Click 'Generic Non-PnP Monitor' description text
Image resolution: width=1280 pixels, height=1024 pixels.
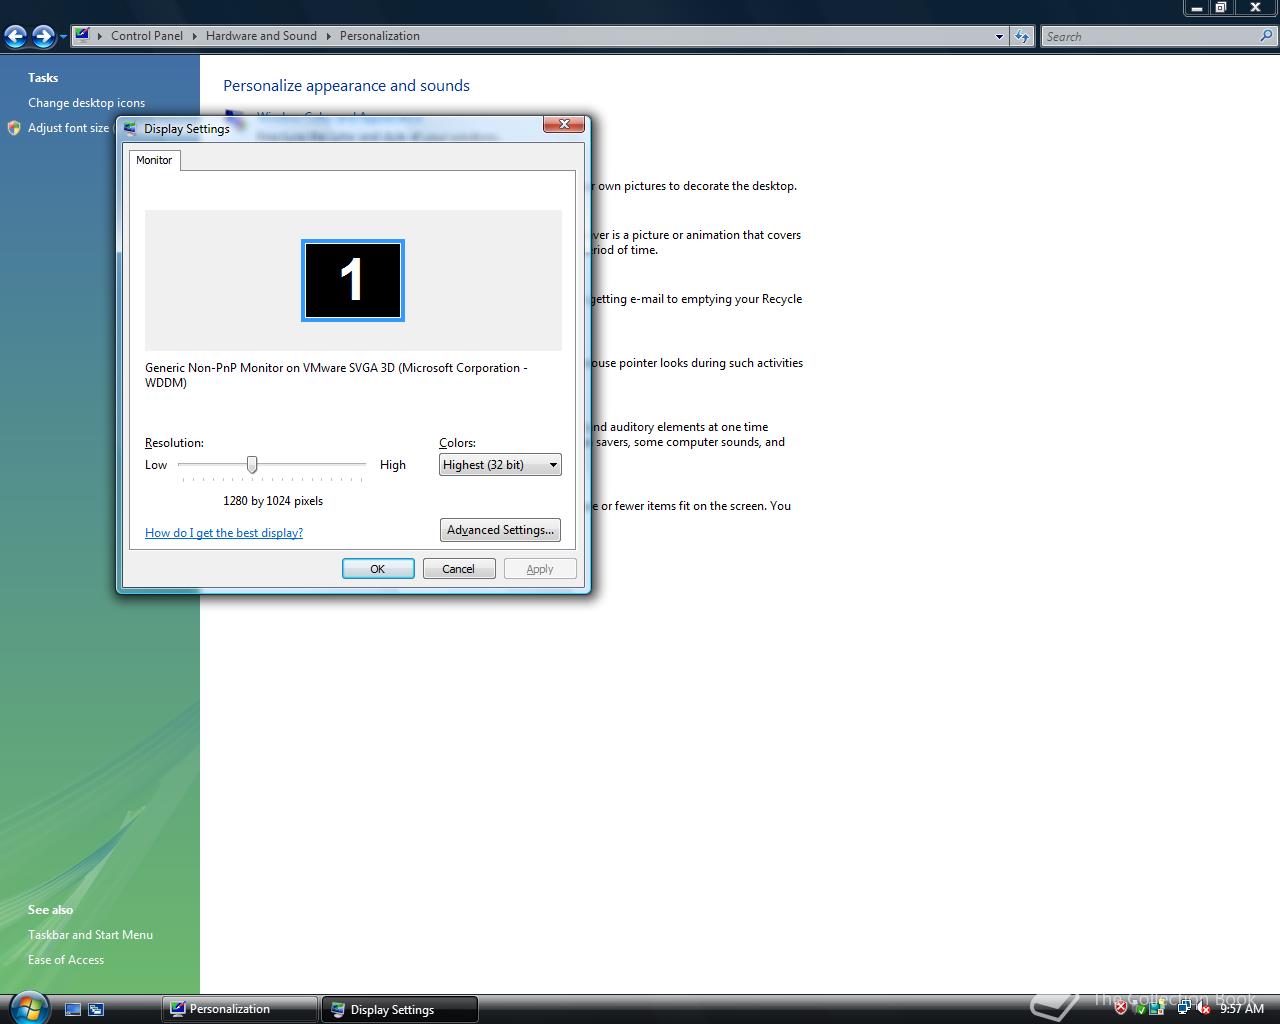click(336, 375)
